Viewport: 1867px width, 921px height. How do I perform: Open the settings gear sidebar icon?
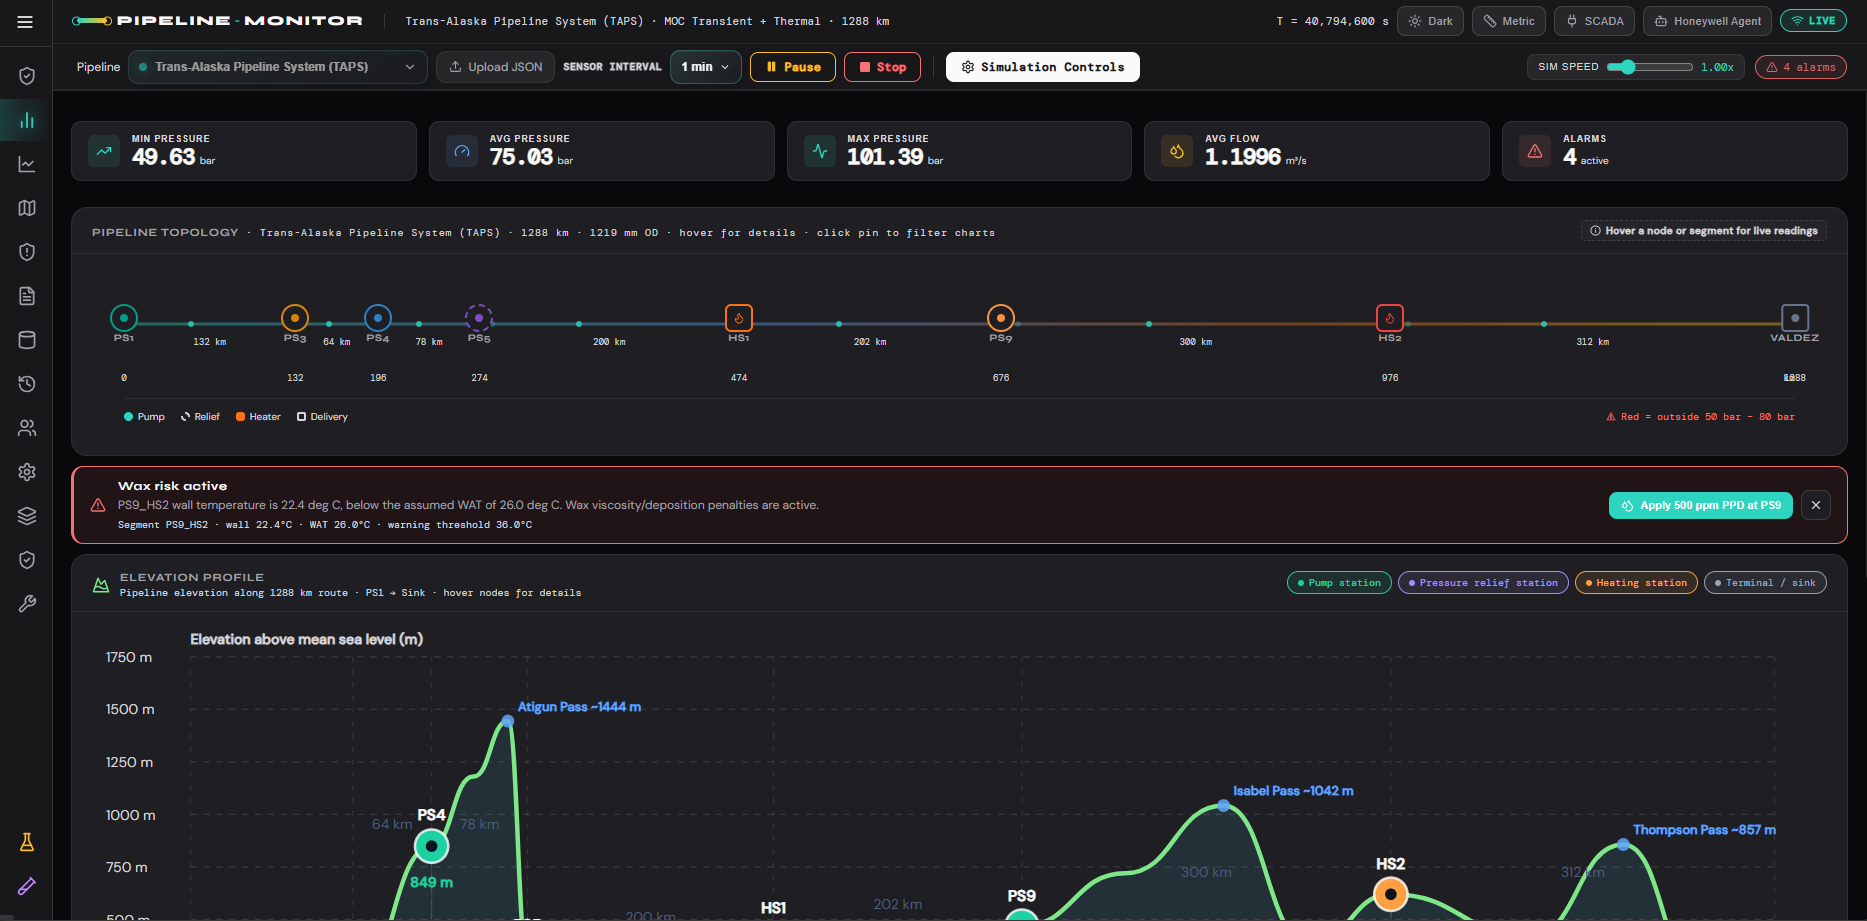pos(27,472)
